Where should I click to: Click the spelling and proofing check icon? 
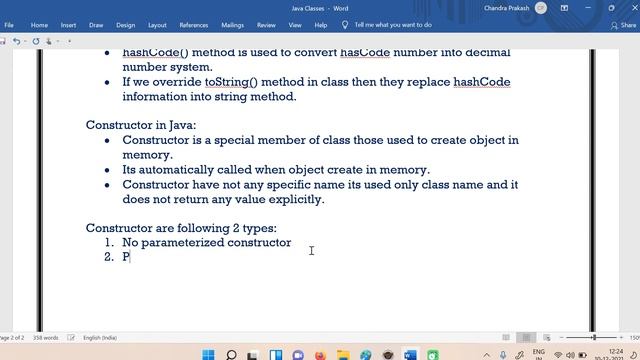71,338
